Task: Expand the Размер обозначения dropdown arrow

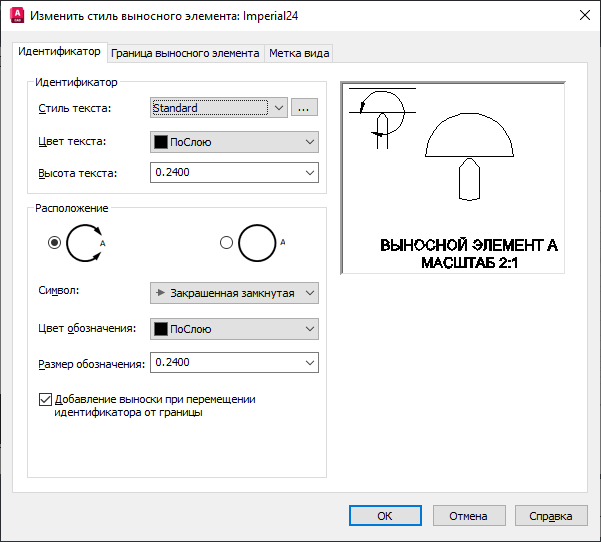Action: pyautogui.click(x=310, y=363)
